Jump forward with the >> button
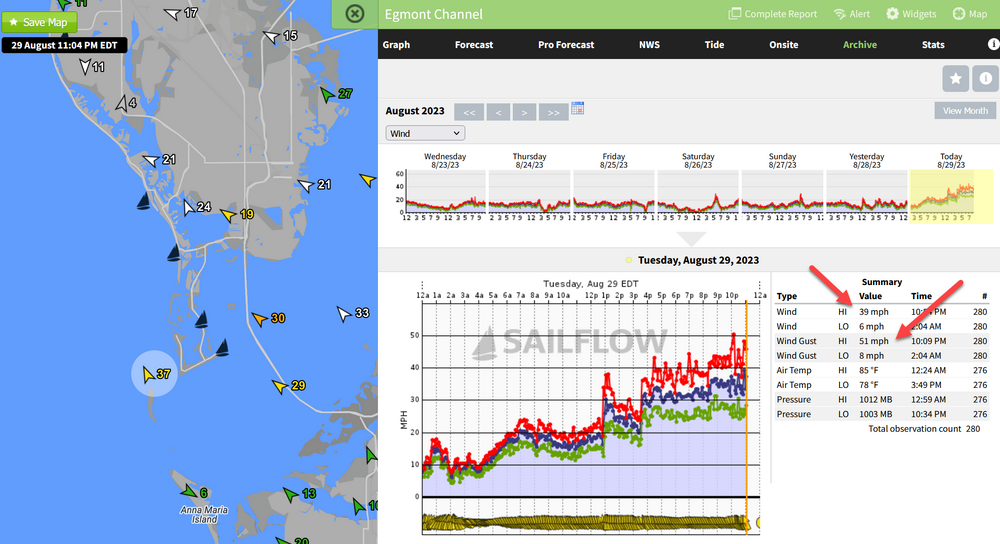The height and width of the screenshot is (544, 1000). (554, 112)
